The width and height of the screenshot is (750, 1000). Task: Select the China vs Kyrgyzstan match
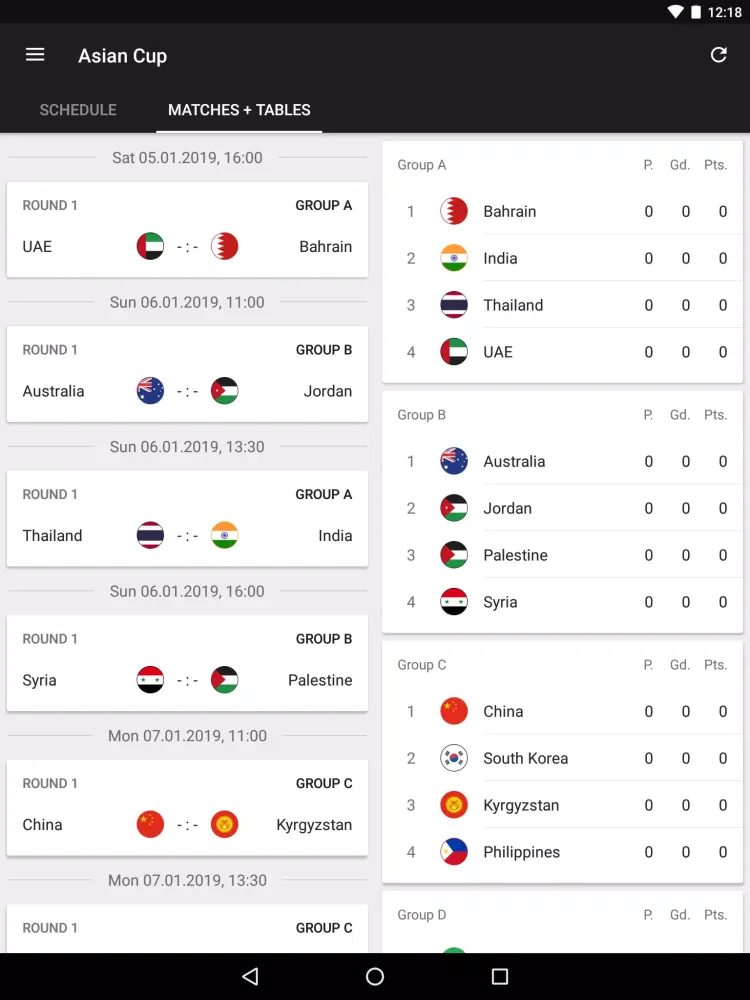click(x=187, y=808)
